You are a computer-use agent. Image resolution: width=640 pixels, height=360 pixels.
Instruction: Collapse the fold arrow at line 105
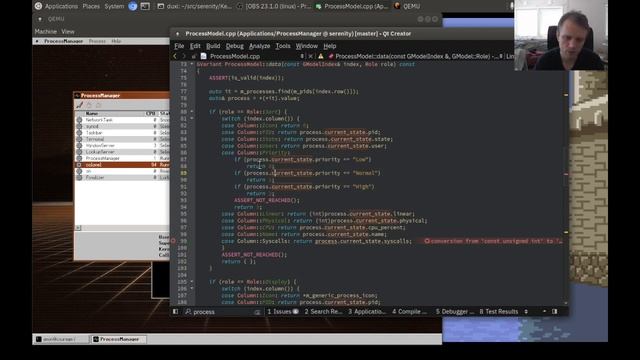pyautogui.click(x=192, y=282)
